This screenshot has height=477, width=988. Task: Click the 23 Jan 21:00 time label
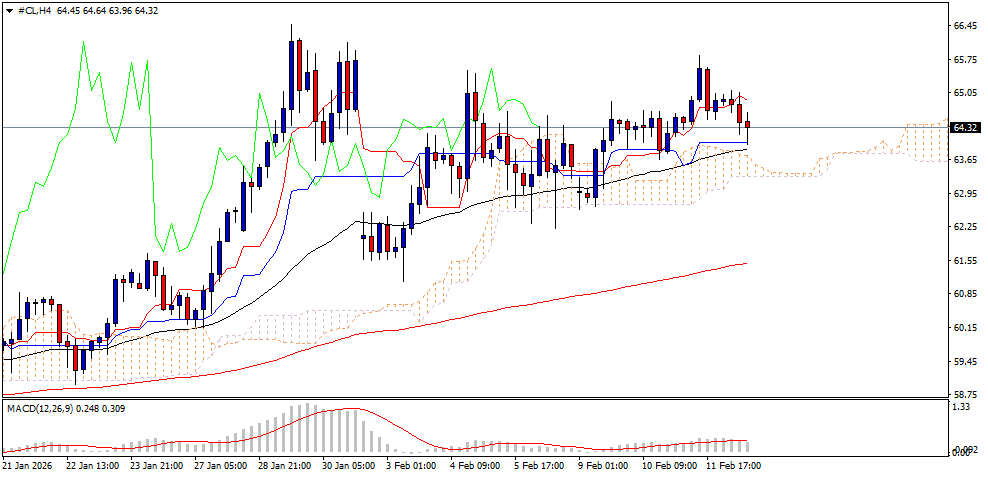pos(156,466)
